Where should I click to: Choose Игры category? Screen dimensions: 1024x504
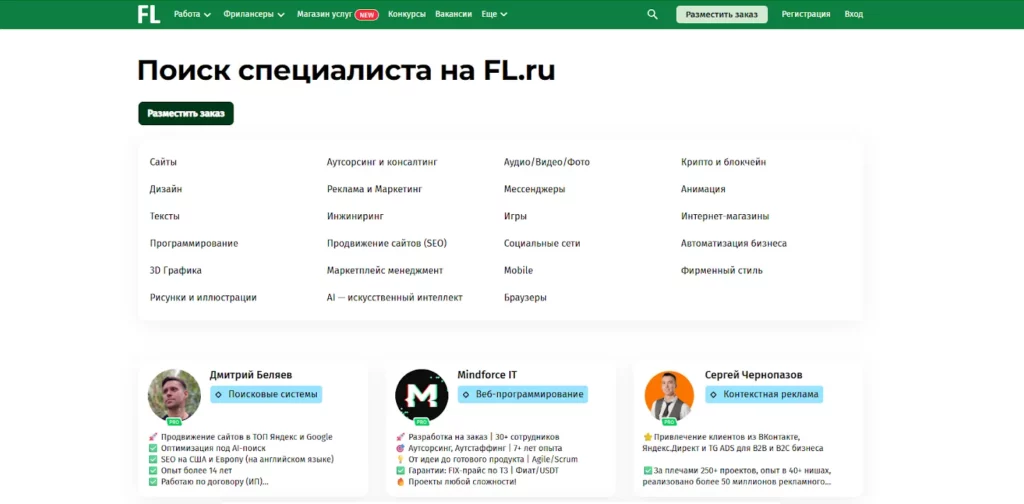tap(515, 216)
